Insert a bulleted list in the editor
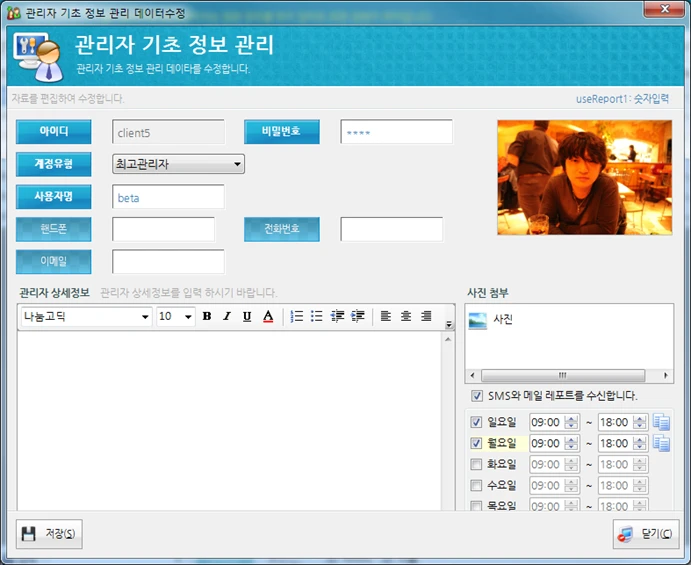The height and width of the screenshot is (565, 691). 316,316
